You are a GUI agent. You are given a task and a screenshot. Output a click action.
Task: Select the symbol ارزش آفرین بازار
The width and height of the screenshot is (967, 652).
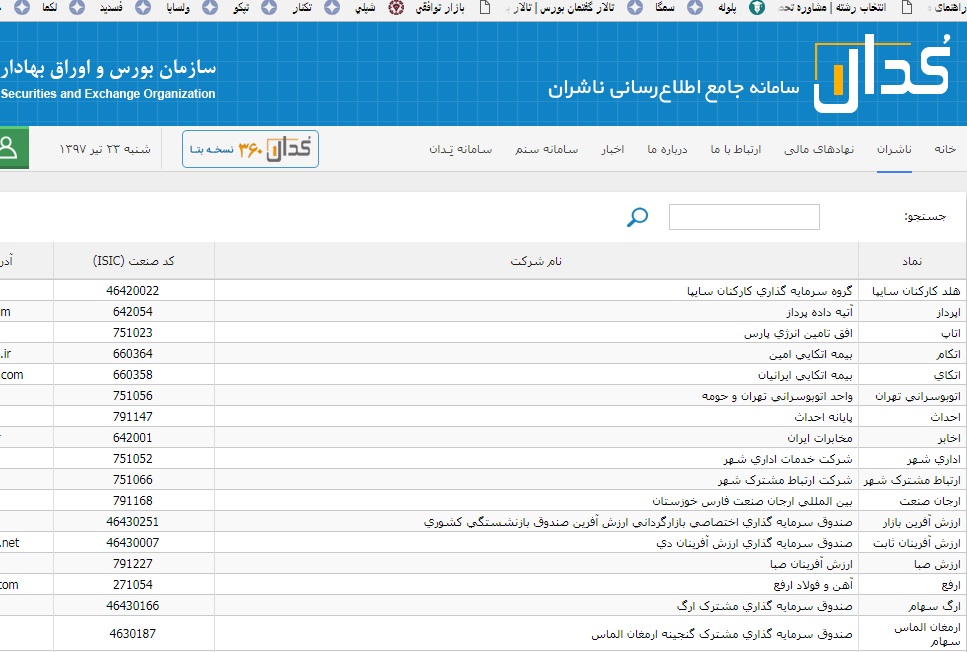click(x=921, y=522)
